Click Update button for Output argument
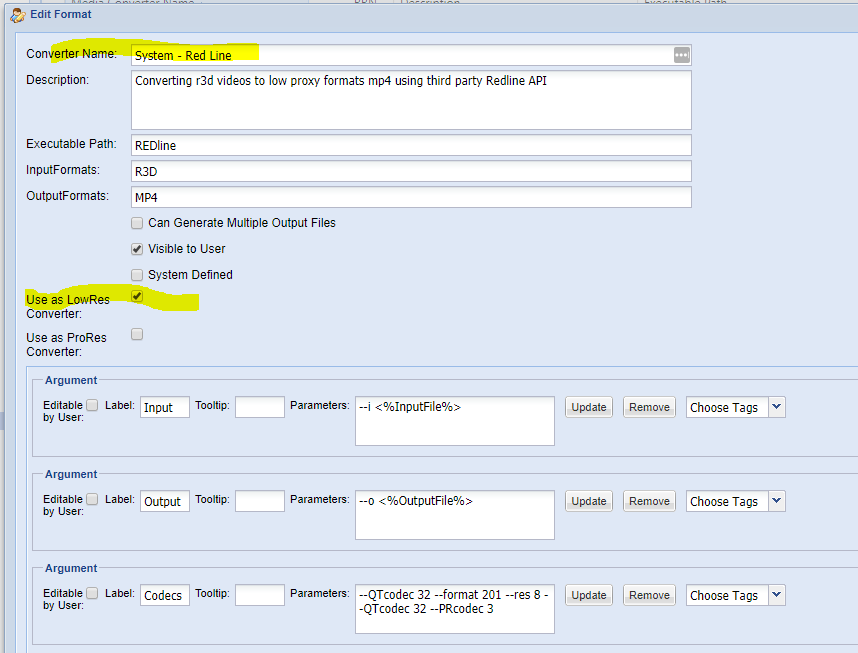 pos(589,501)
